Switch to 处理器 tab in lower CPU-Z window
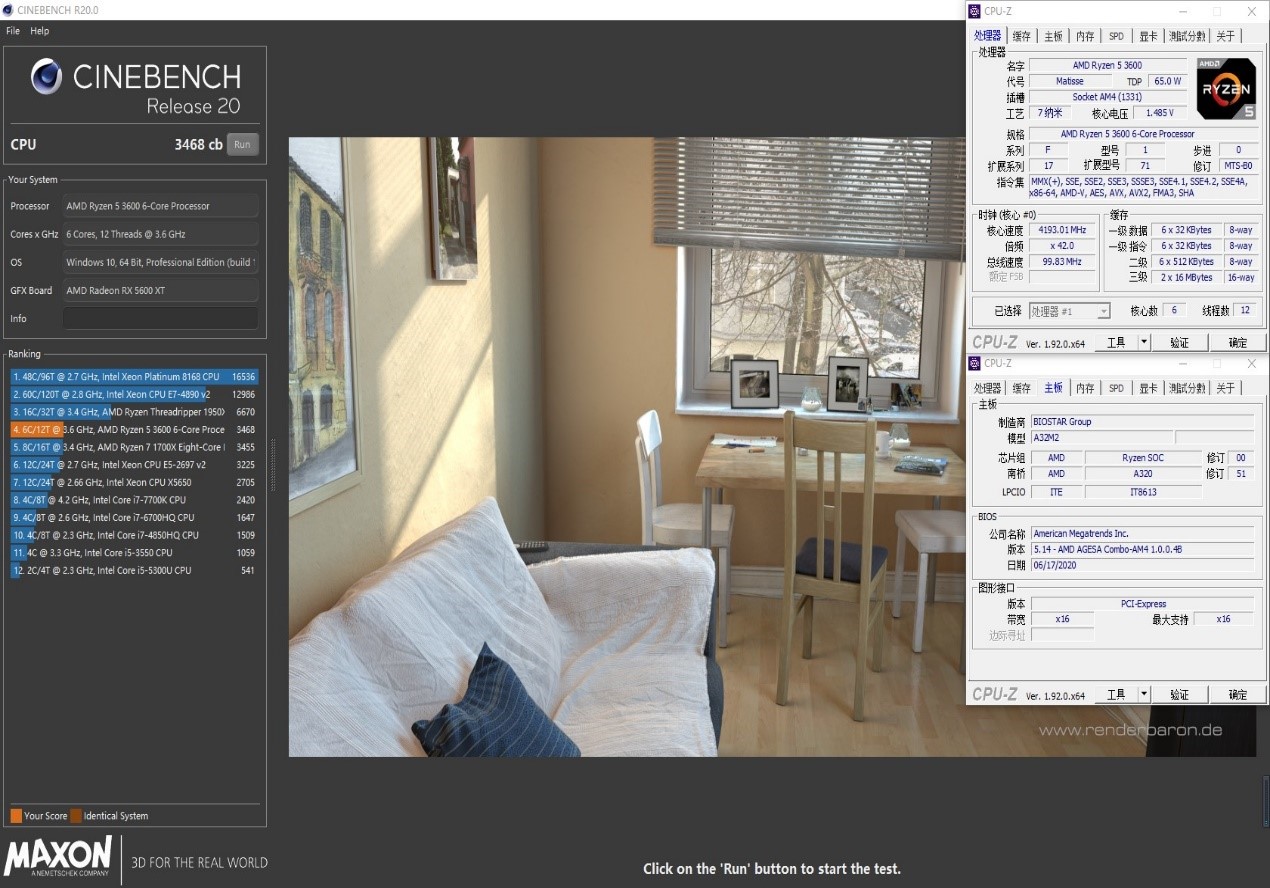The height and width of the screenshot is (888, 1270). 987,388
